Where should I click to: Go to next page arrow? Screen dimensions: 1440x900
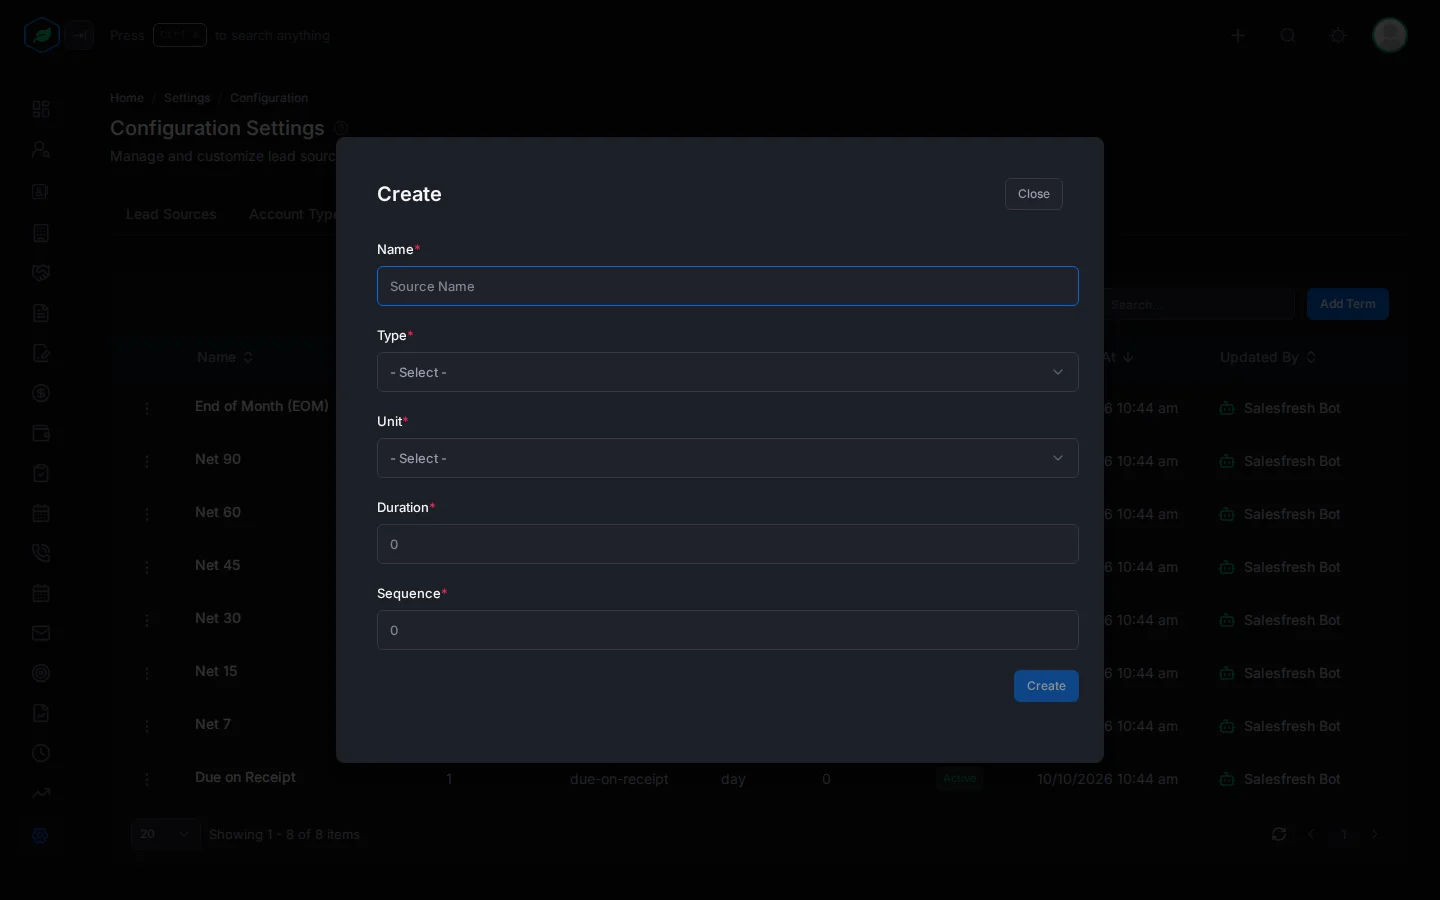(1376, 834)
